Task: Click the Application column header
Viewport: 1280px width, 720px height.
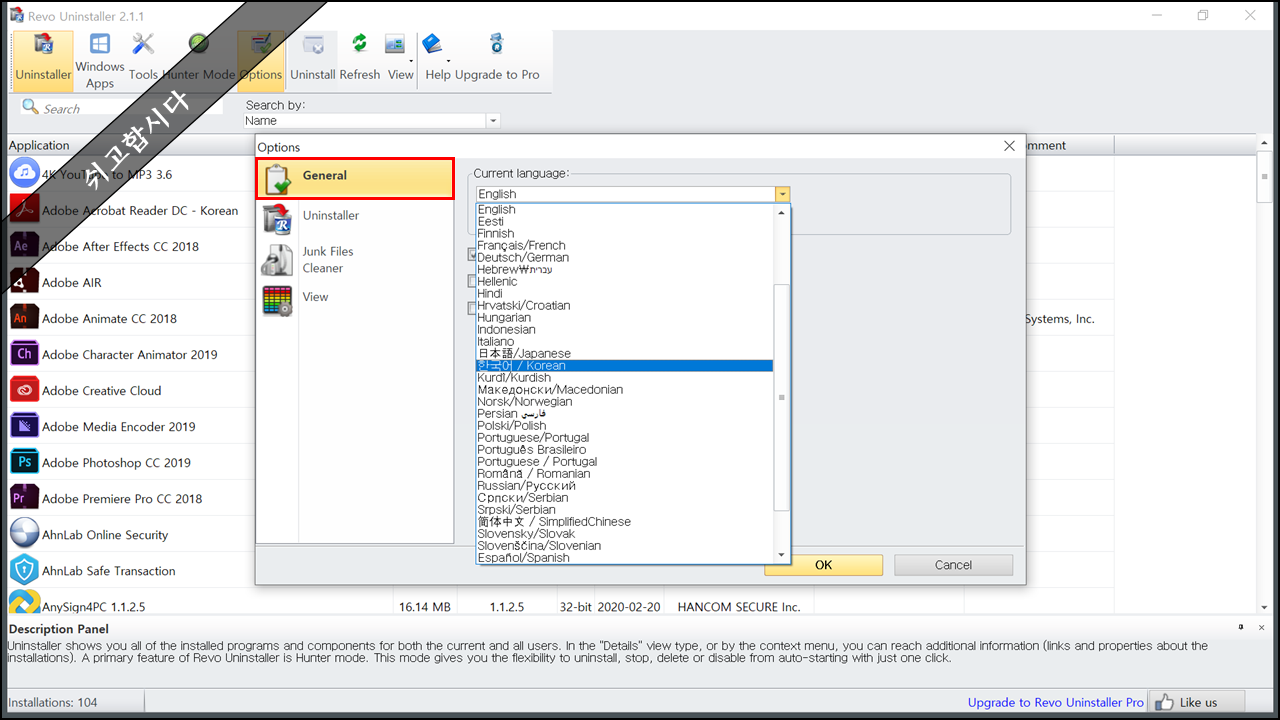Action: tap(130, 146)
